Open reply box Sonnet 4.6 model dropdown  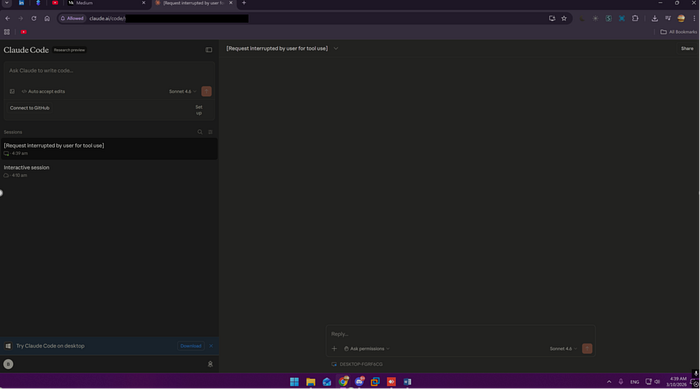563,349
